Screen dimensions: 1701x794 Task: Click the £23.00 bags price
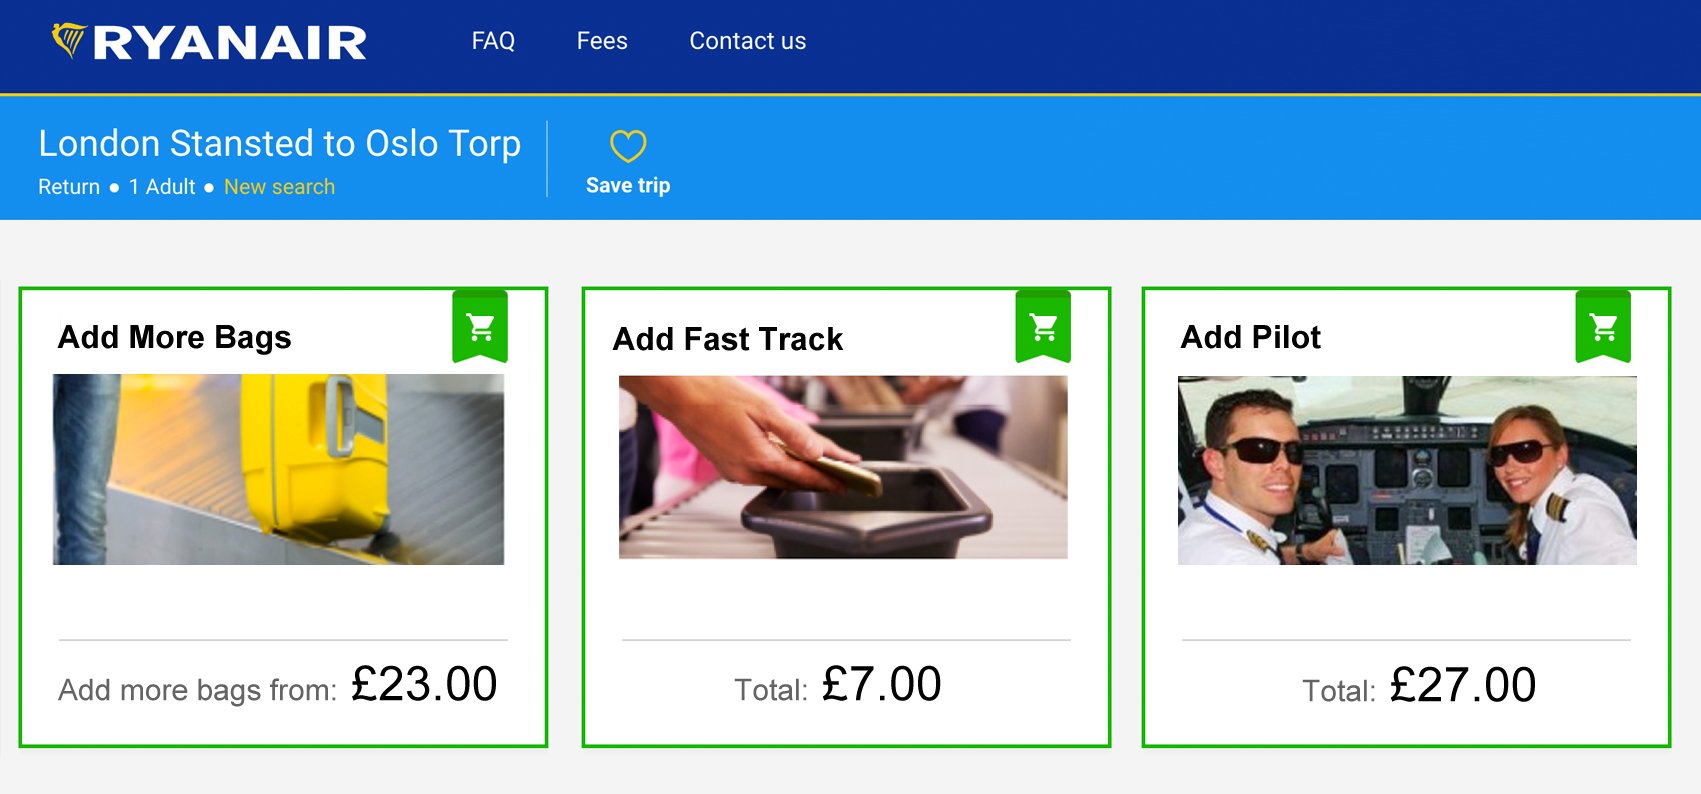click(424, 685)
